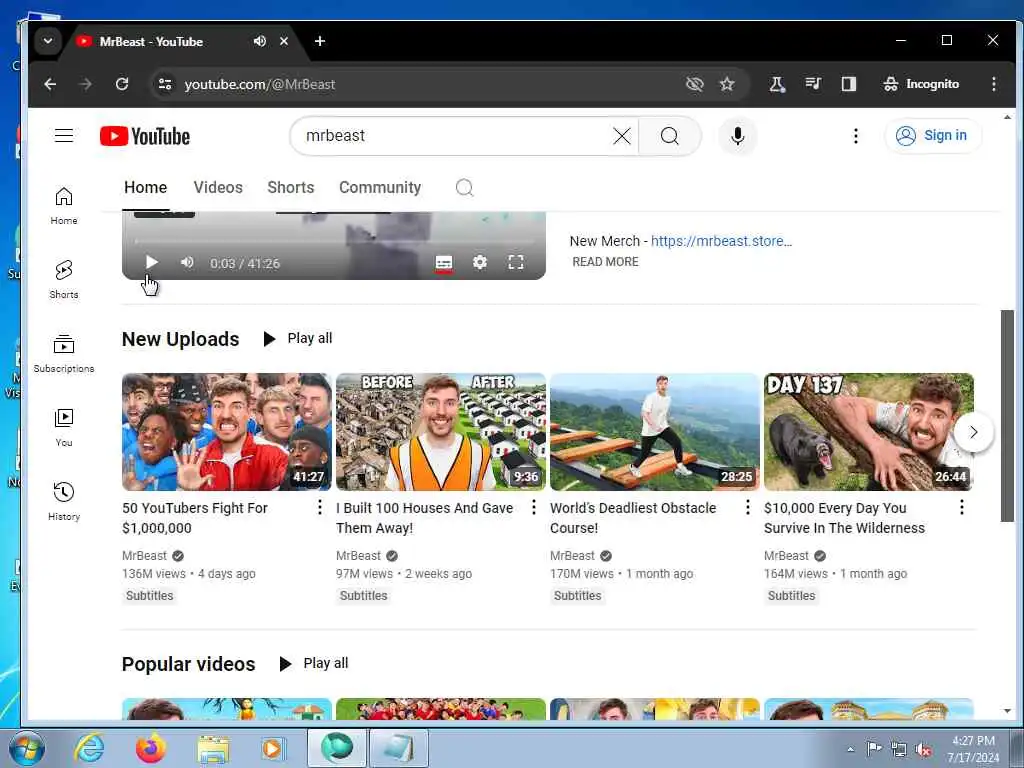The width and height of the screenshot is (1024, 768).
Task: Open tab search dropdown arrow
Action: pos(48,41)
